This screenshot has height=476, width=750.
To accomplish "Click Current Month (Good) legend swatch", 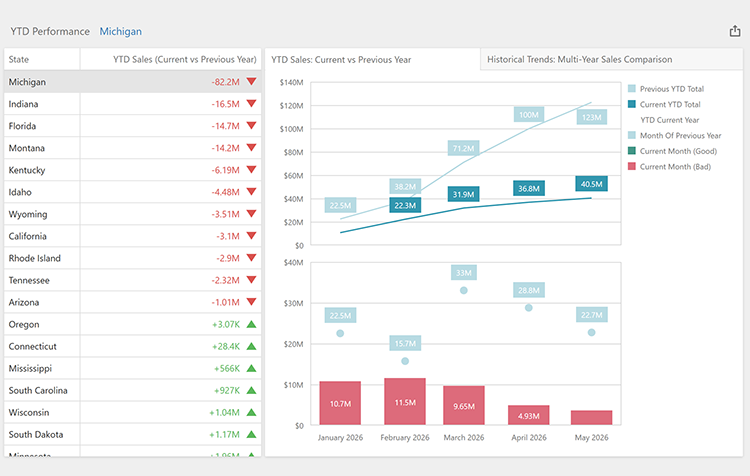I will [x=631, y=151].
